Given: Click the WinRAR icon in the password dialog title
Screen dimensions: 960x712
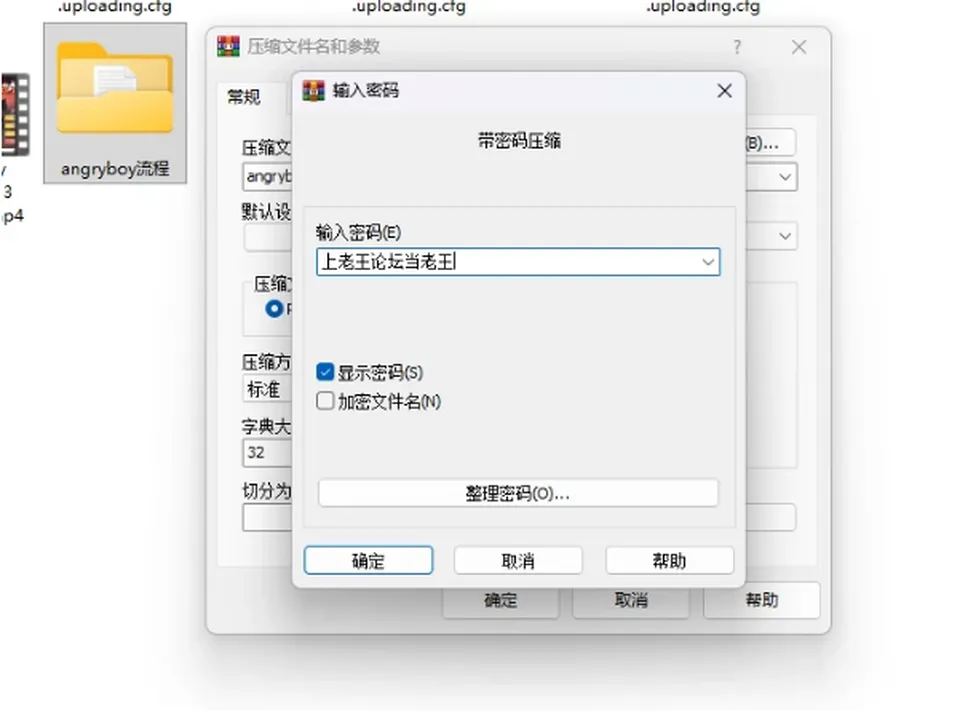Looking at the screenshot, I should click(x=313, y=91).
